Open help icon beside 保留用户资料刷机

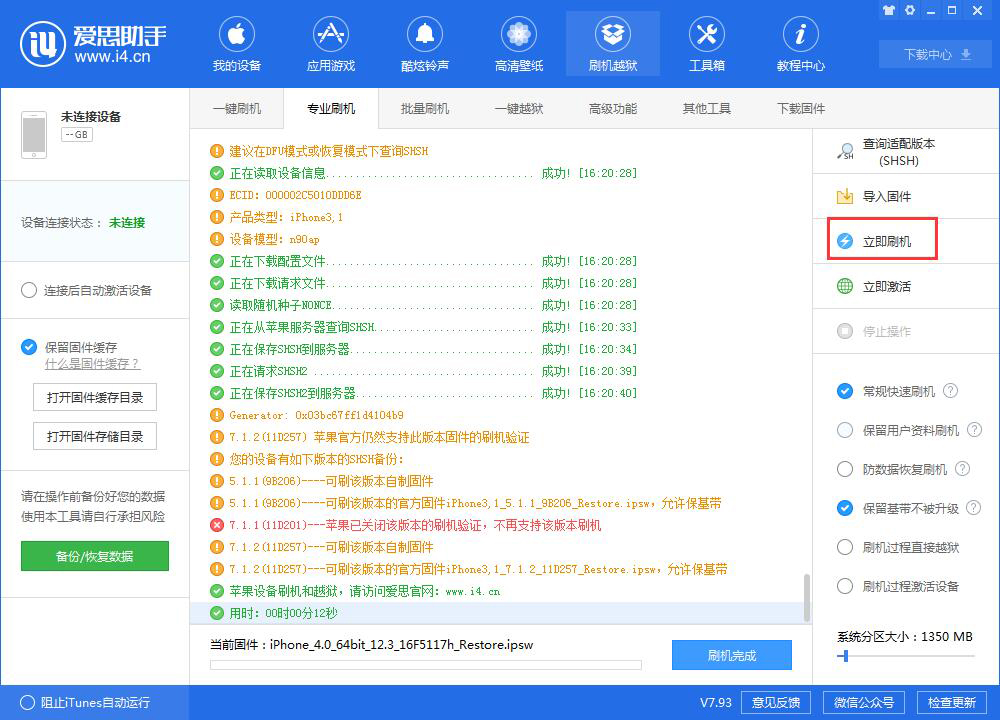point(974,430)
